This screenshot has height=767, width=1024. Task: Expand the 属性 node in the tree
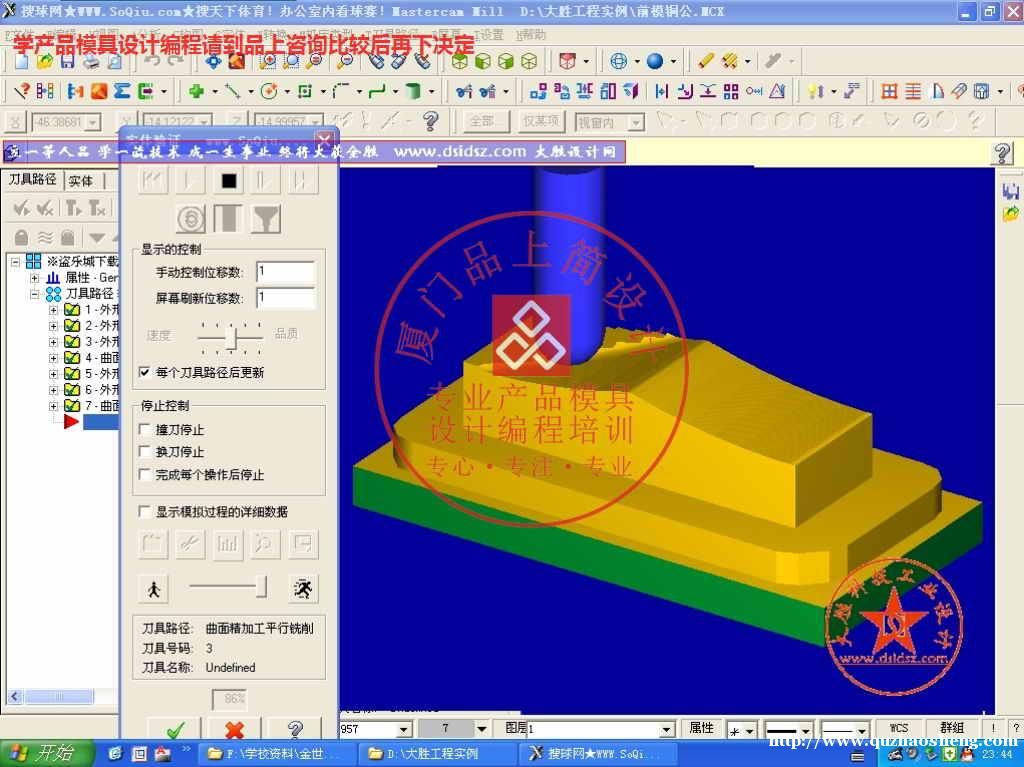click(x=35, y=278)
